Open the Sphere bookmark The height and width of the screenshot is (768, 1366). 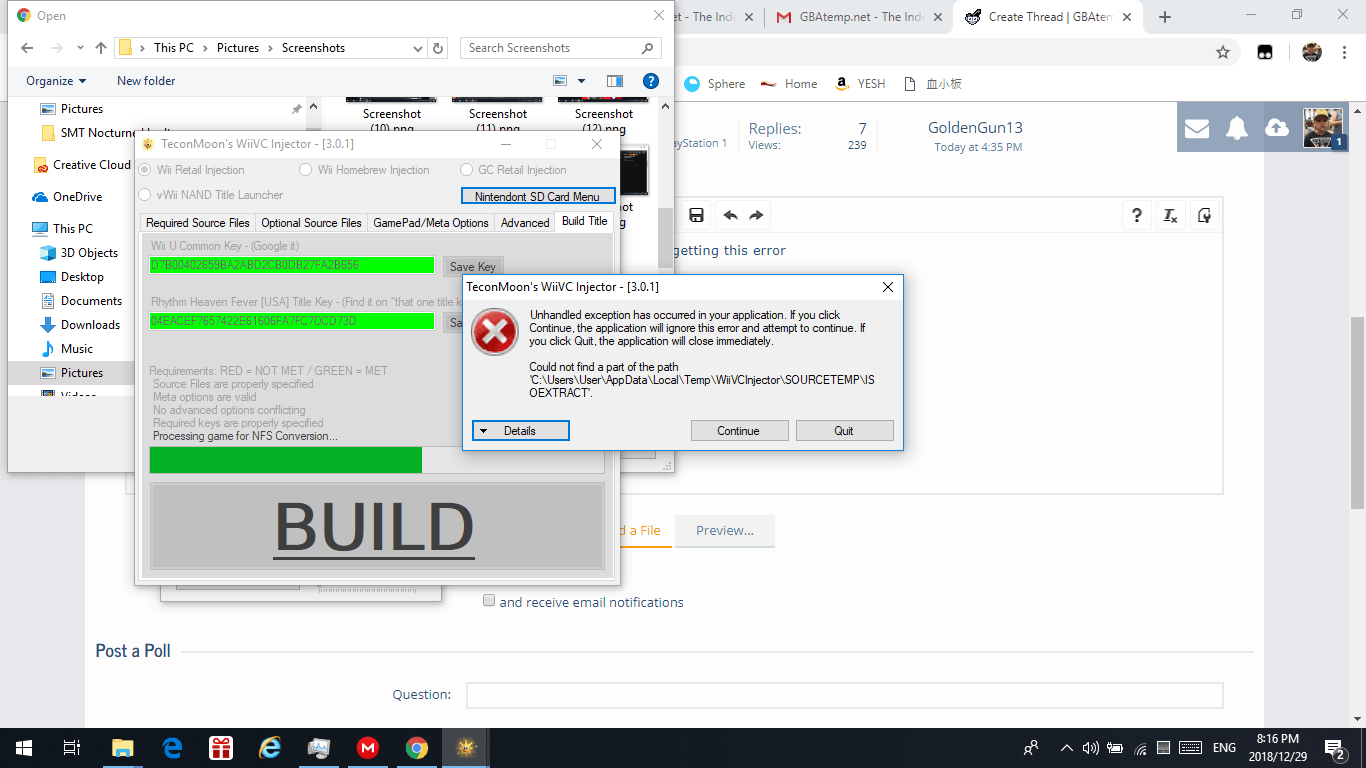(x=715, y=84)
